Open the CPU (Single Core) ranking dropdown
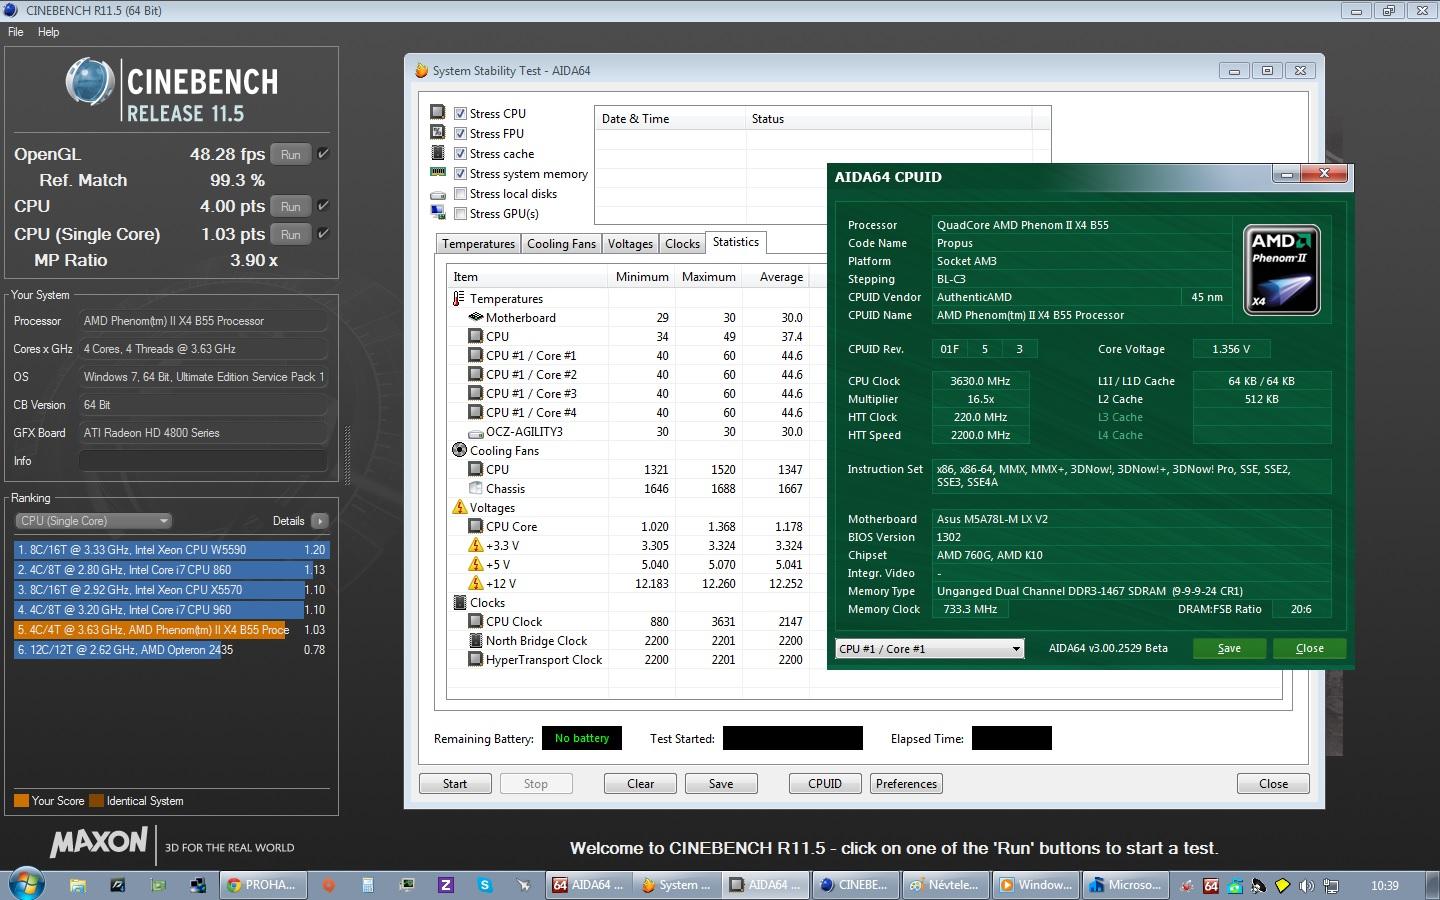 point(94,520)
